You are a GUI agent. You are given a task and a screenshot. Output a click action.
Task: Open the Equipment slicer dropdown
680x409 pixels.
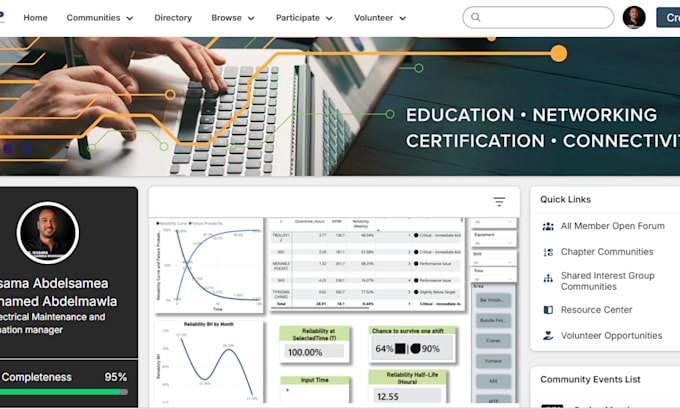pyautogui.click(x=494, y=242)
